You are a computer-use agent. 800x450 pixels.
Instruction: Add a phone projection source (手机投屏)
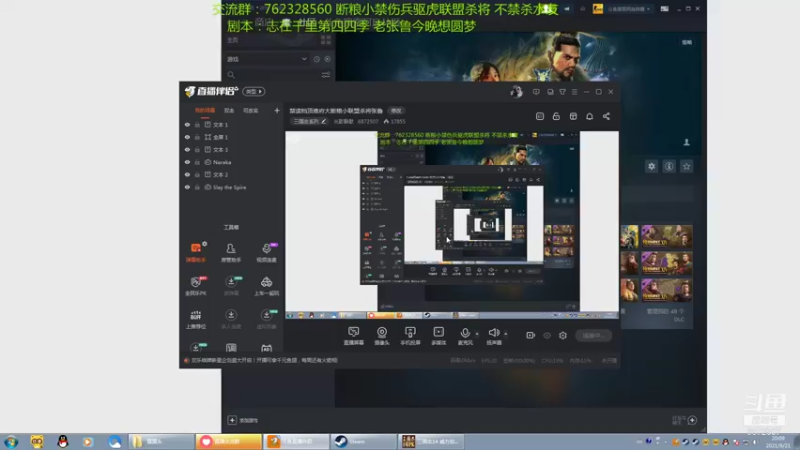tap(410, 336)
